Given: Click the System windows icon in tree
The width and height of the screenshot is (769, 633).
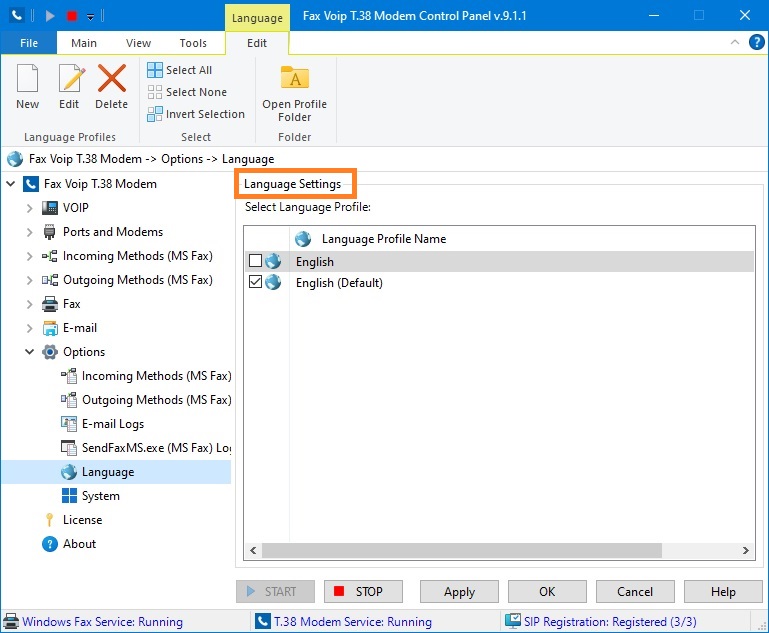Looking at the screenshot, I should [69, 496].
